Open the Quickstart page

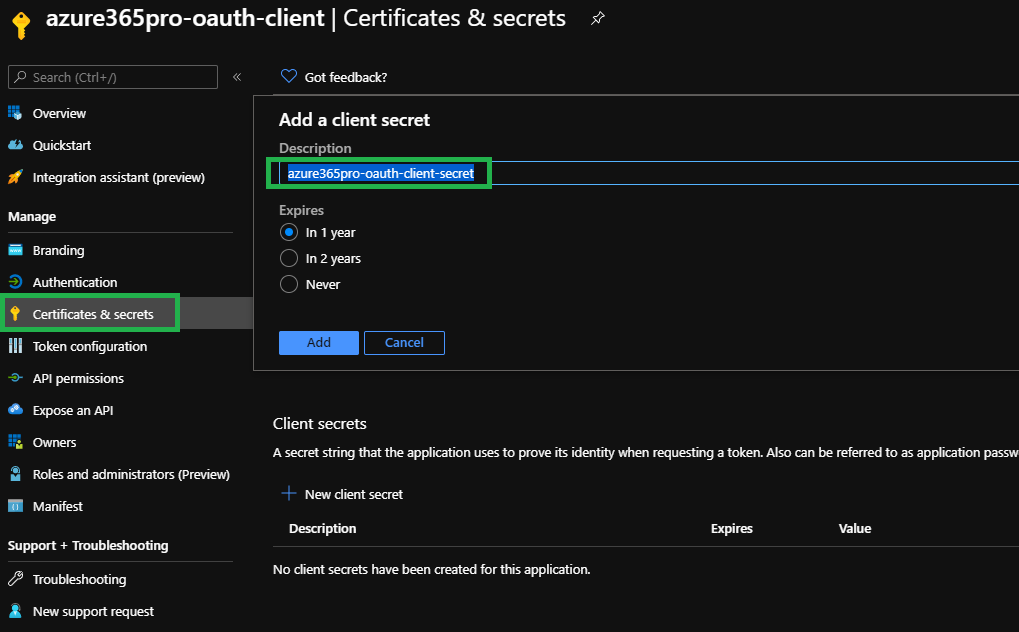tap(62, 145)
